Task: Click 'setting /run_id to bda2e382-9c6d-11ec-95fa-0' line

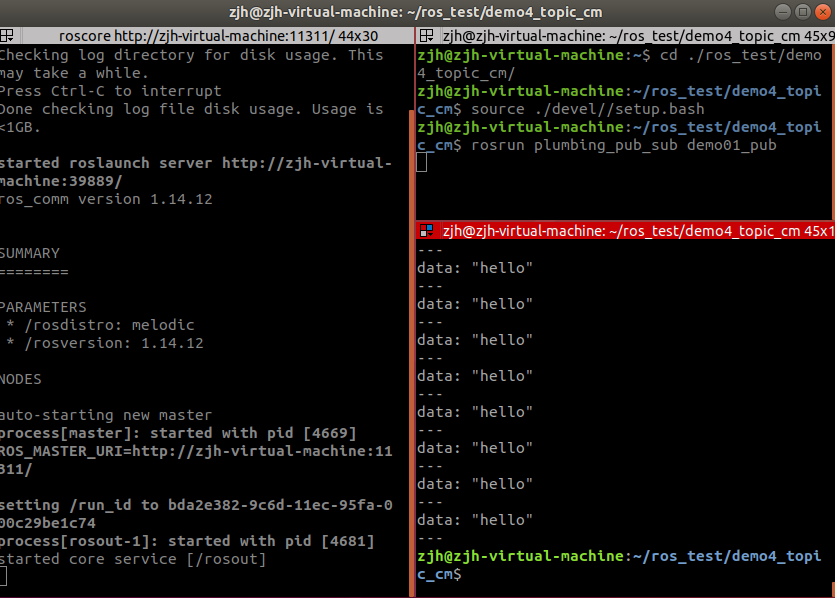Action: tap(196, 505)
